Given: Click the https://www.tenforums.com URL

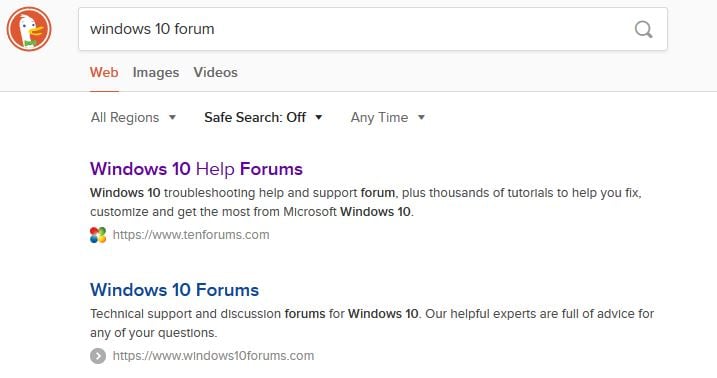Looking at the screenshot, I should click(191, 235).
